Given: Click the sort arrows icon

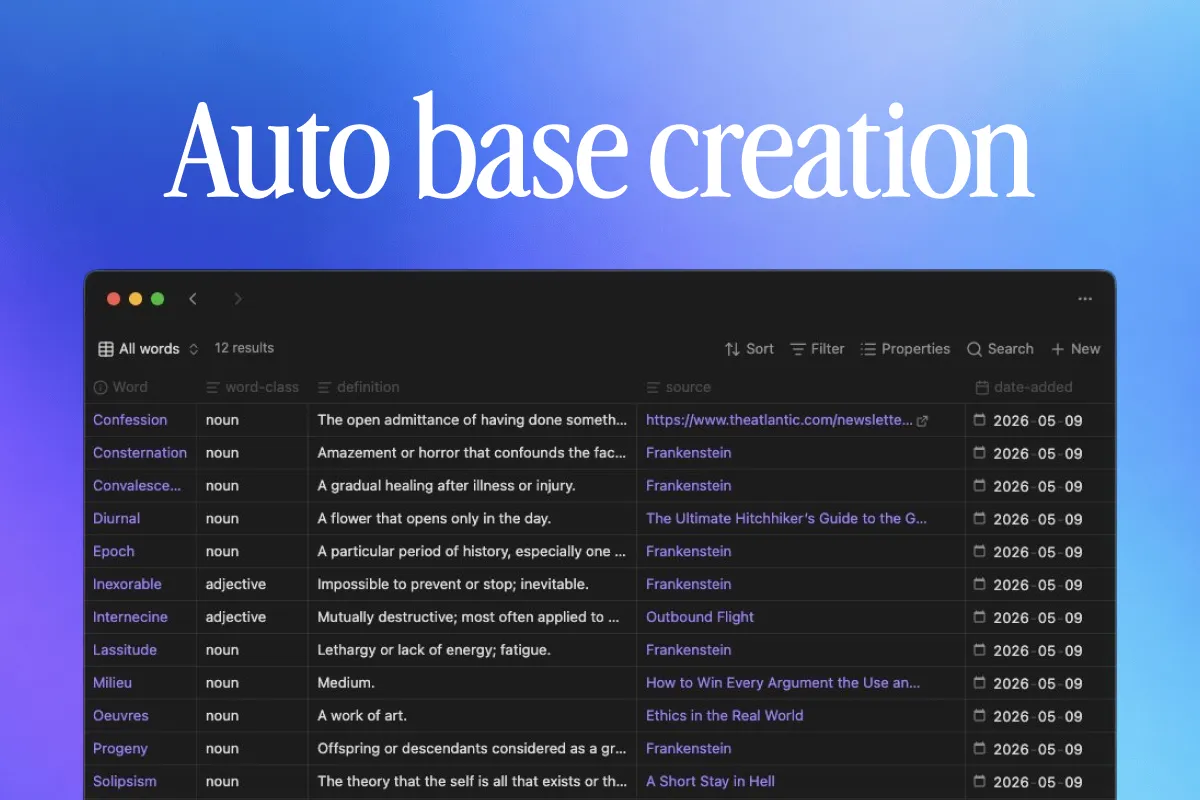Looking at the screenshot, I should 732,349.
